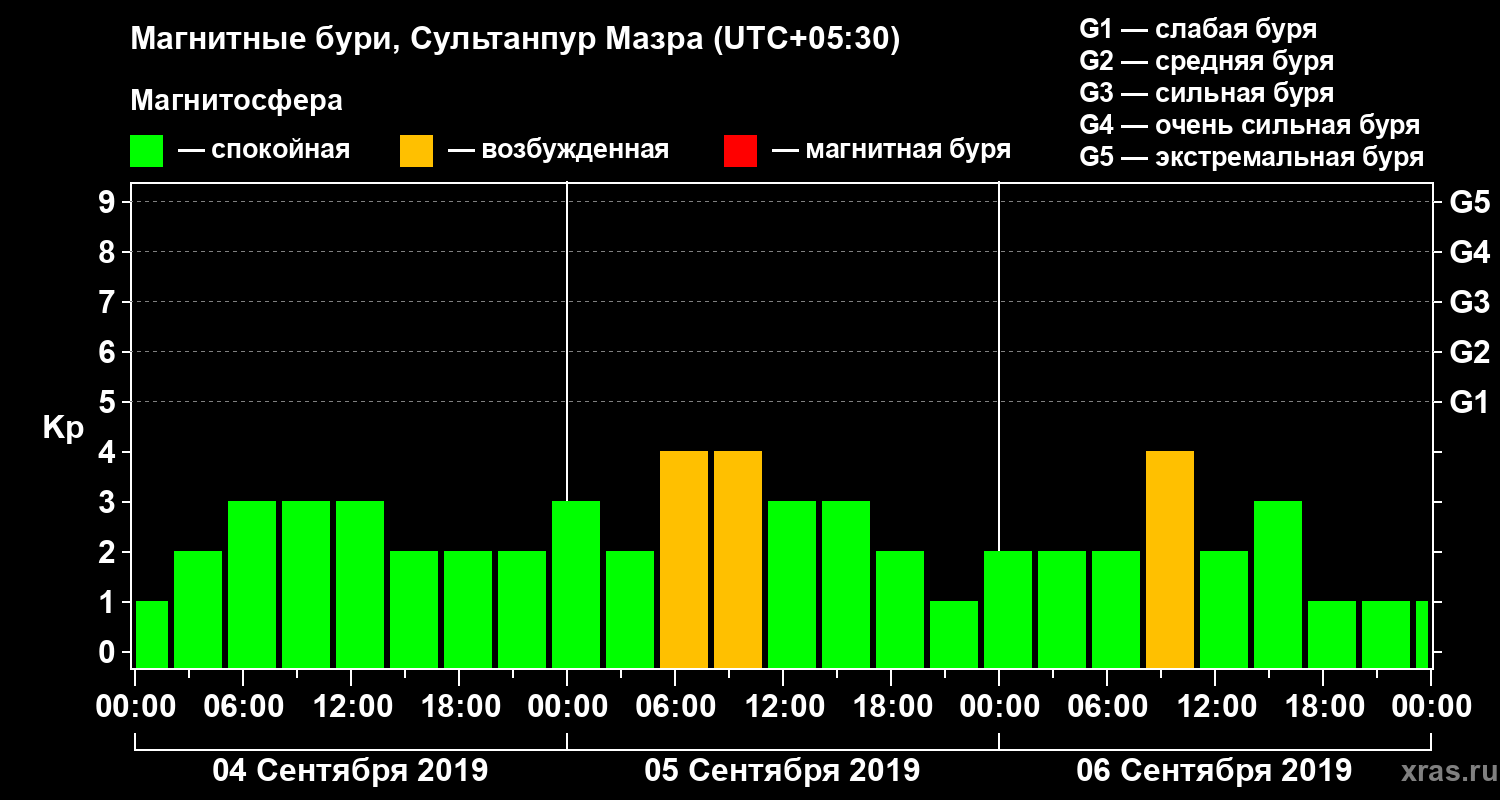Click the '— спокойная' legend label
Image resolution: width=1500 pixels, height=800 pixels.
[x=263, y=151]
